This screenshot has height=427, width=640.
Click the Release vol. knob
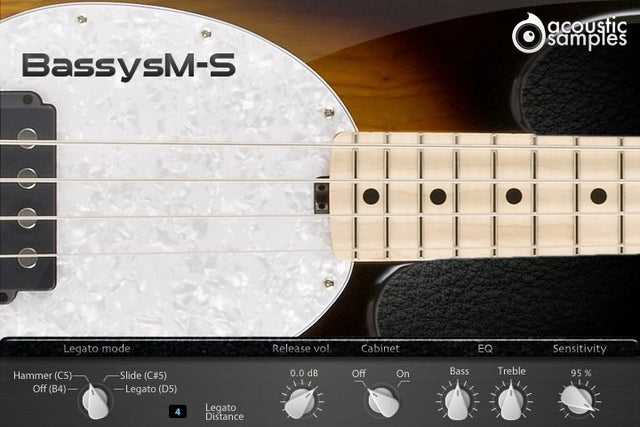point(299,402)
